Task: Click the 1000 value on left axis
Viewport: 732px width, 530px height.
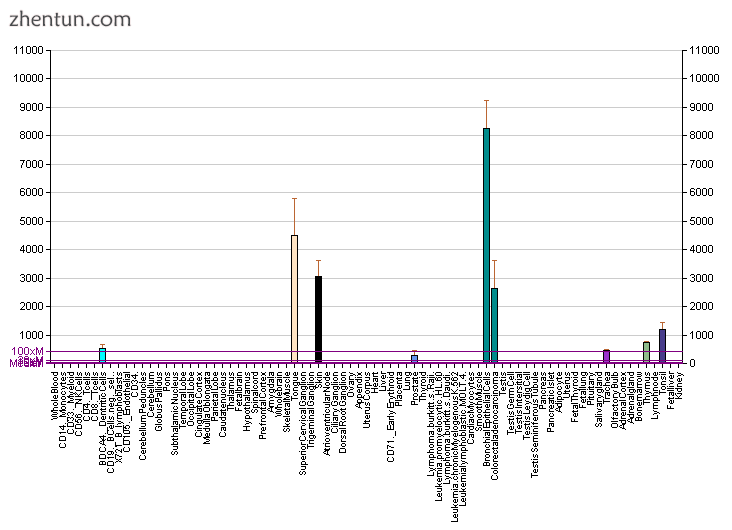Action: click(31, 335)
